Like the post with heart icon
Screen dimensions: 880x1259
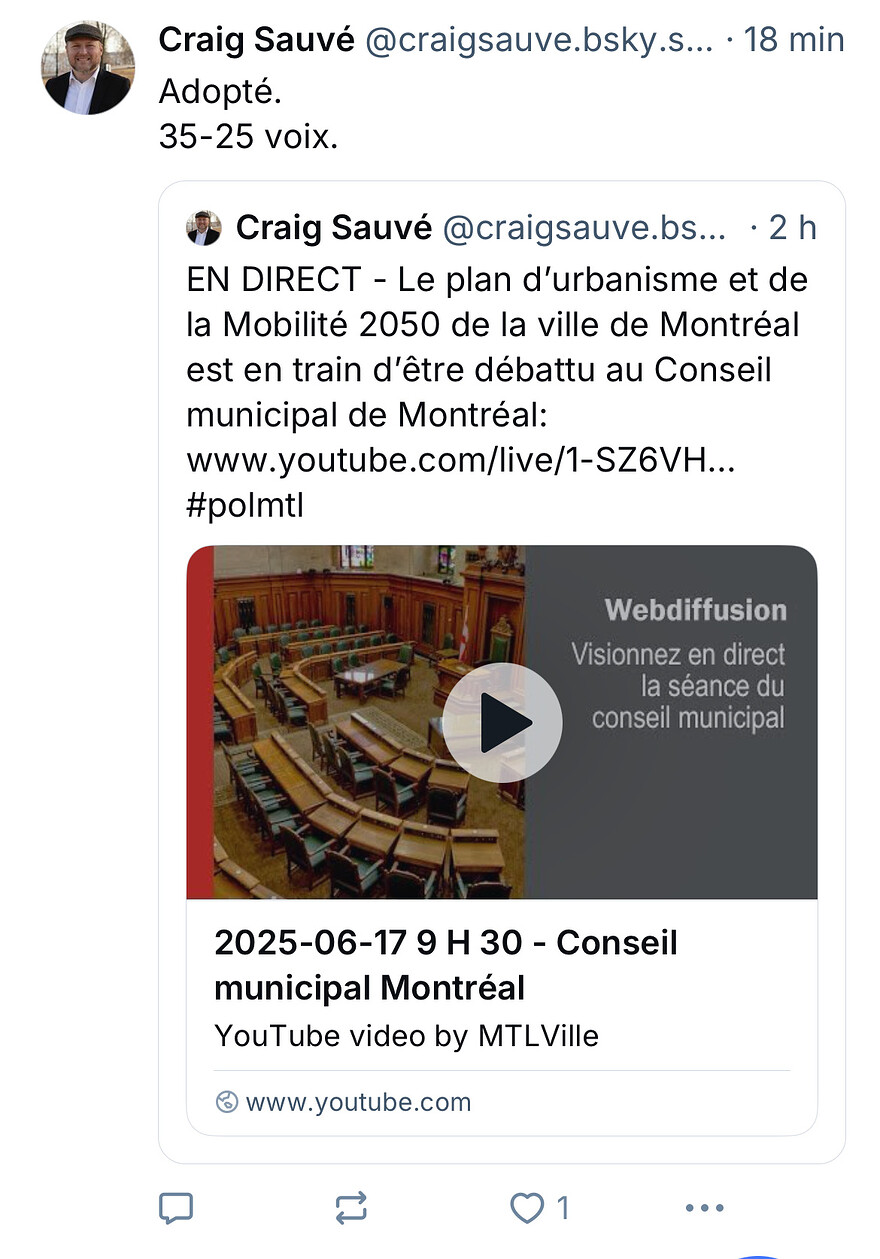pyautogui.click(x=527, y=1208)
